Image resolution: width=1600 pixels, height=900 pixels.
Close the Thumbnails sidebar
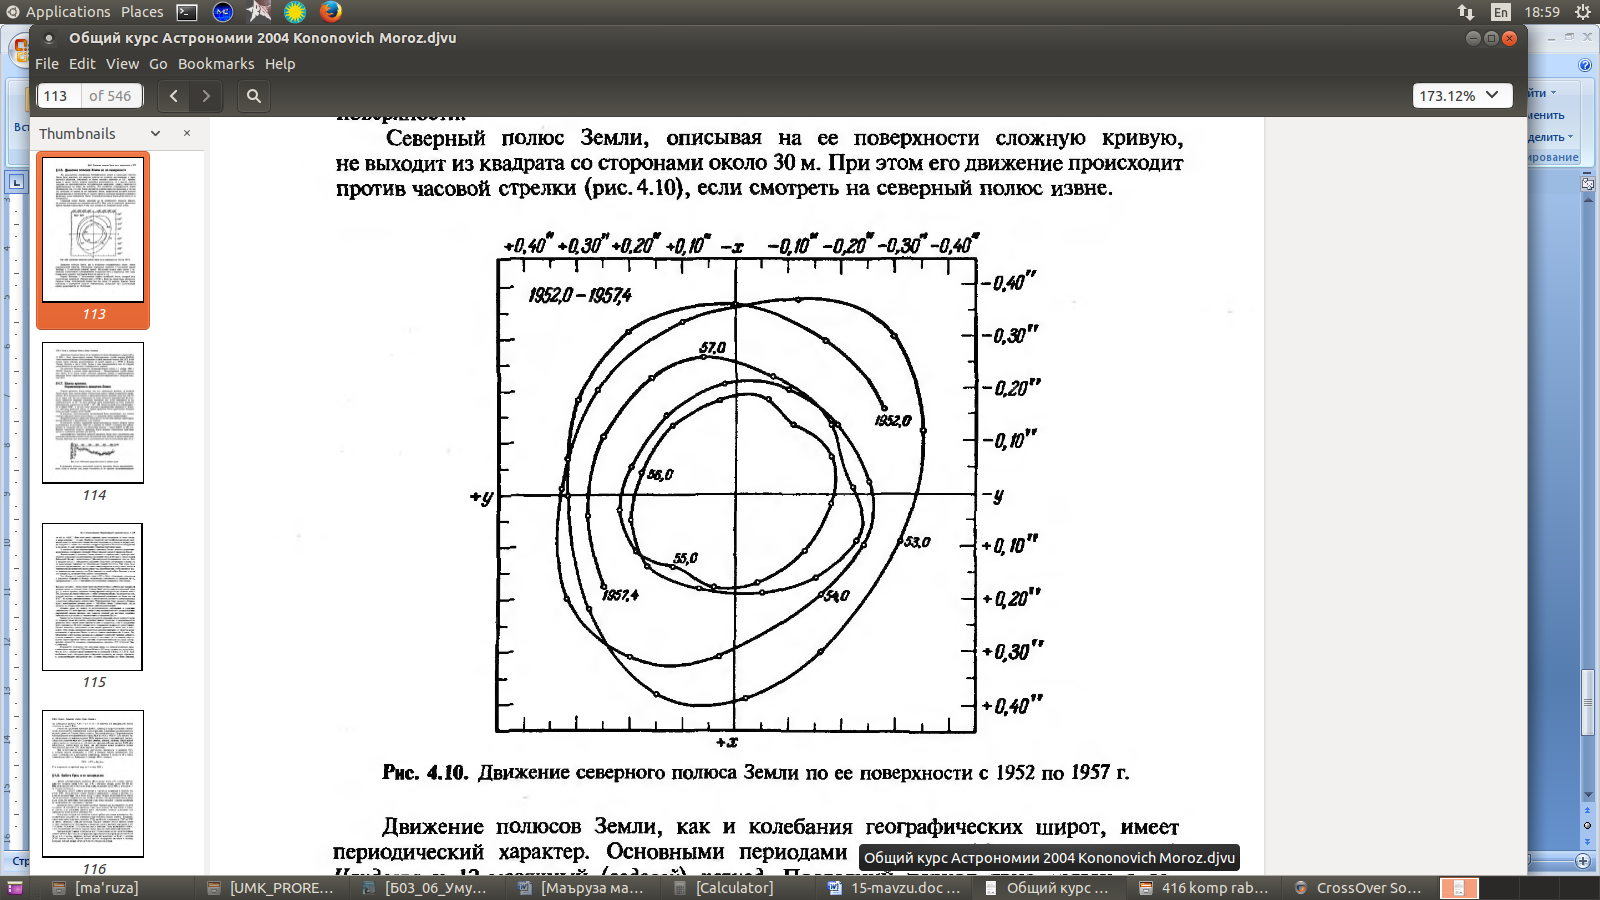186,133
